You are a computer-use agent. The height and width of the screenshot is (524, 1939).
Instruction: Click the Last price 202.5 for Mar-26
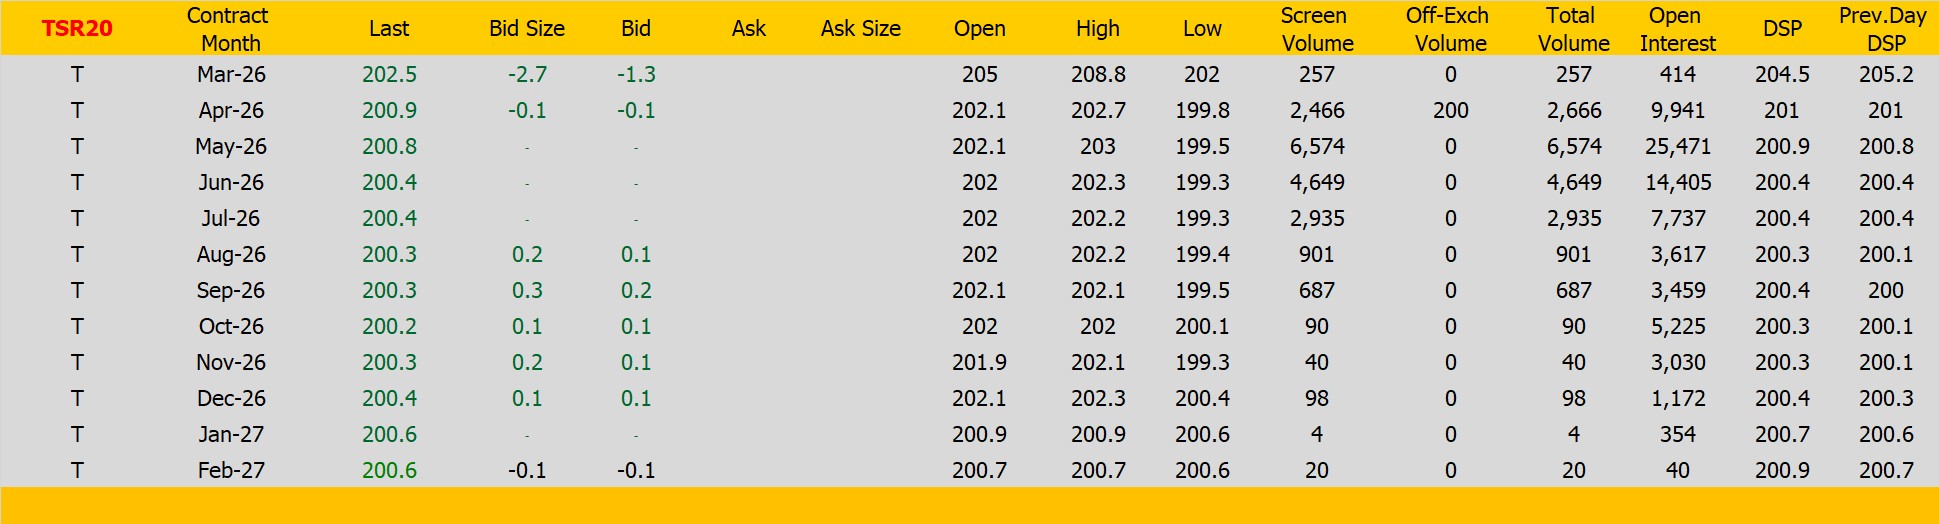click(389, 74)
